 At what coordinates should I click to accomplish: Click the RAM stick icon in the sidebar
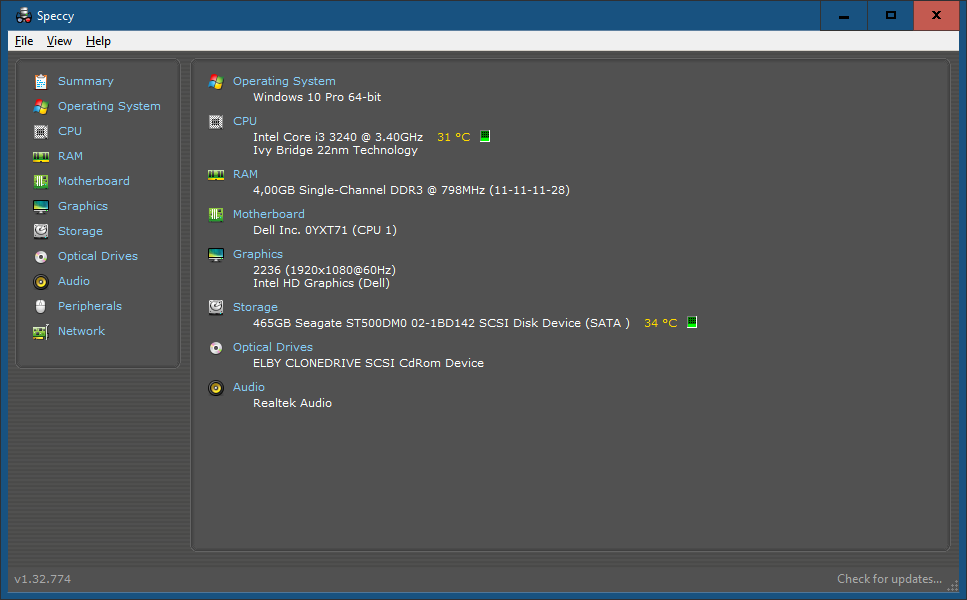(x=41, y=157)
